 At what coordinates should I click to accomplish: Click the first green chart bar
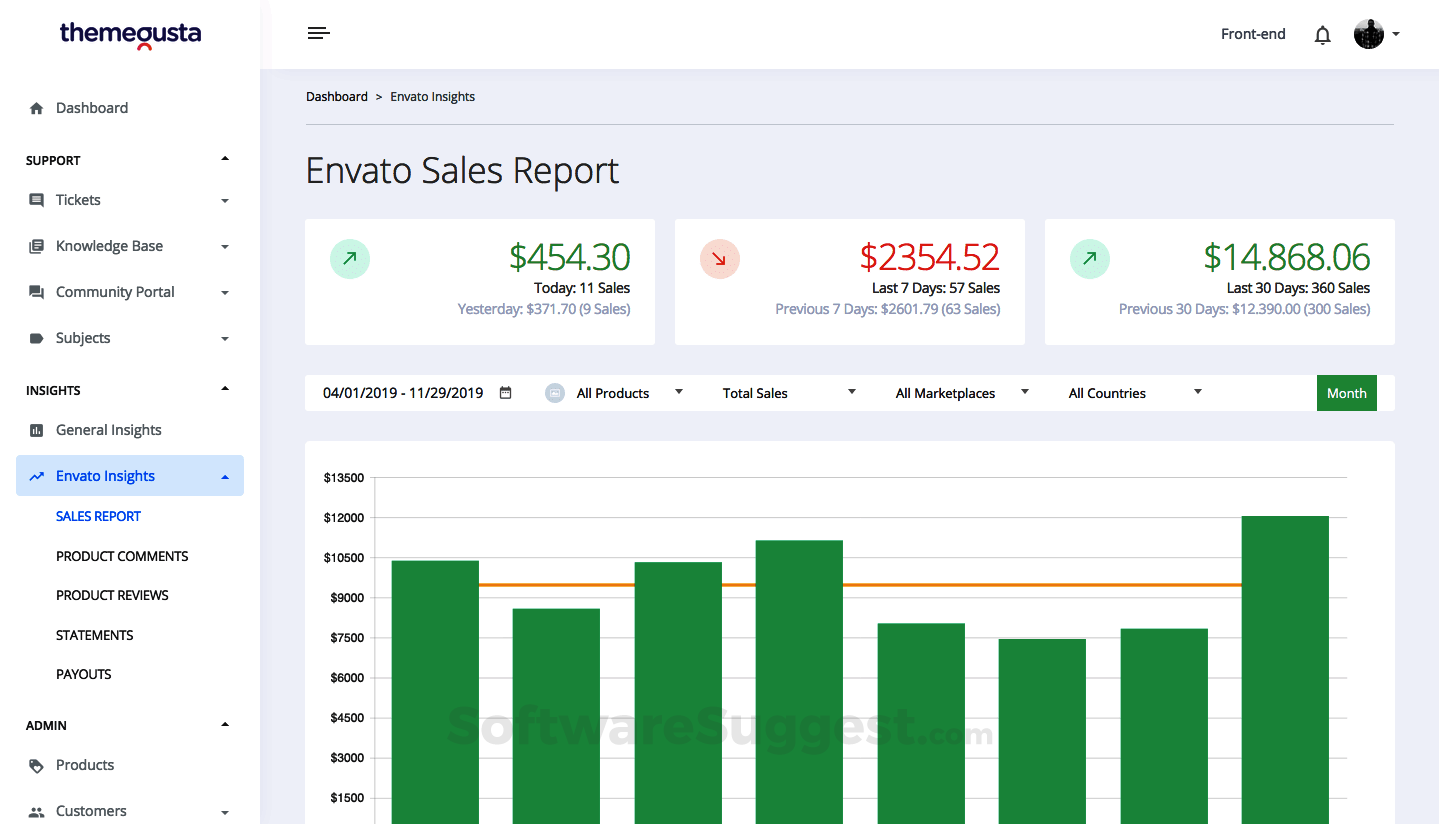coord(435,692)
